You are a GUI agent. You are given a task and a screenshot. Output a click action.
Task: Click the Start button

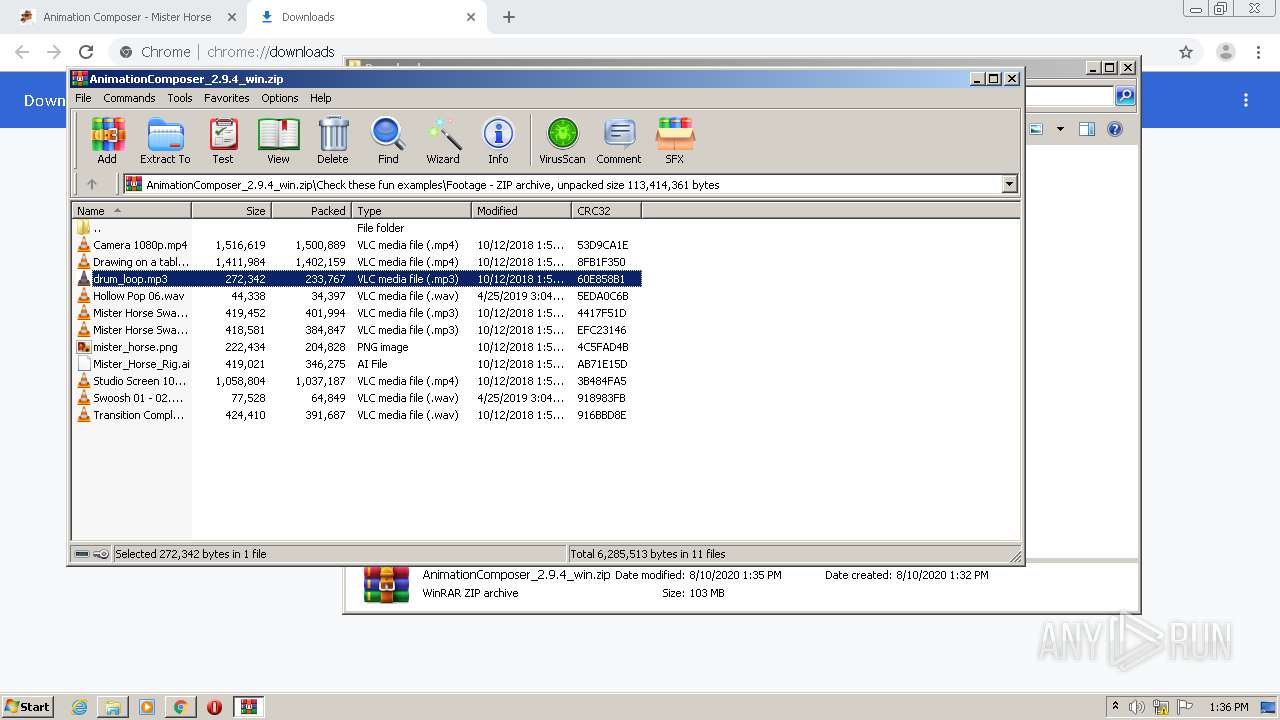[27, 707]
